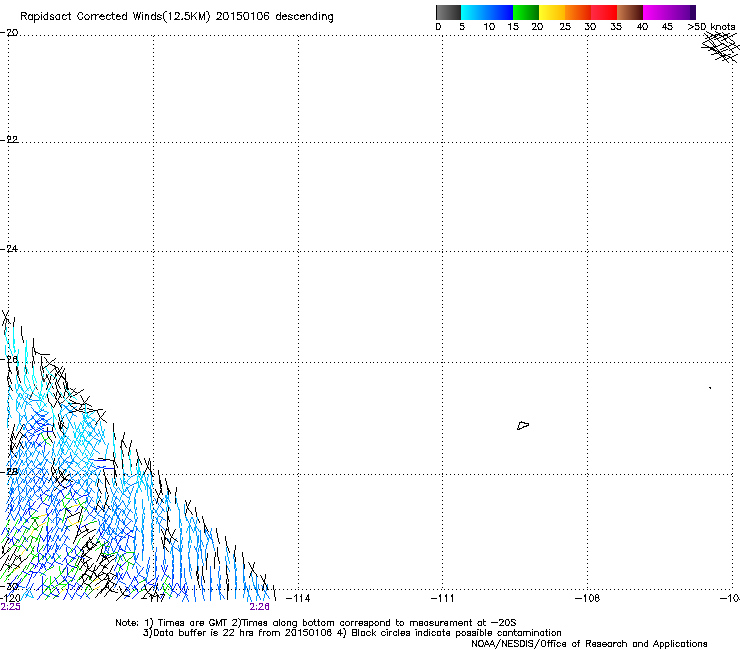The width and height of the screenshot is (740, 650).
Task: Click the '-108' longitude axis label
Action: pos(587,598)
